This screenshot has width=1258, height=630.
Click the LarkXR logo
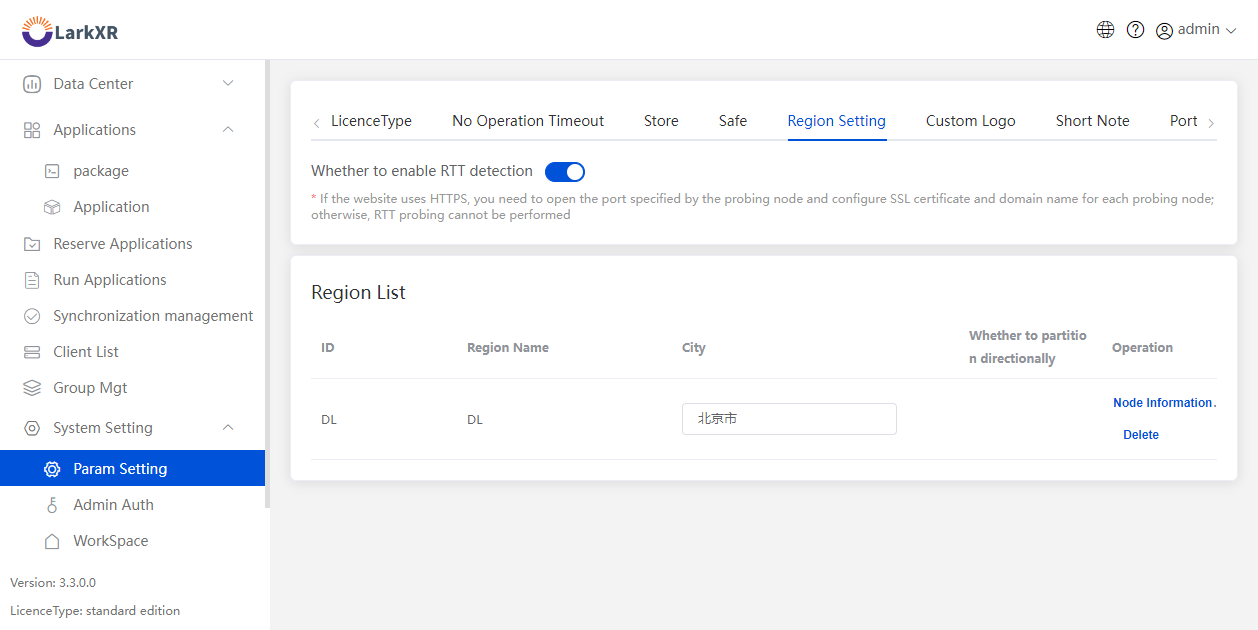point(70,31)
